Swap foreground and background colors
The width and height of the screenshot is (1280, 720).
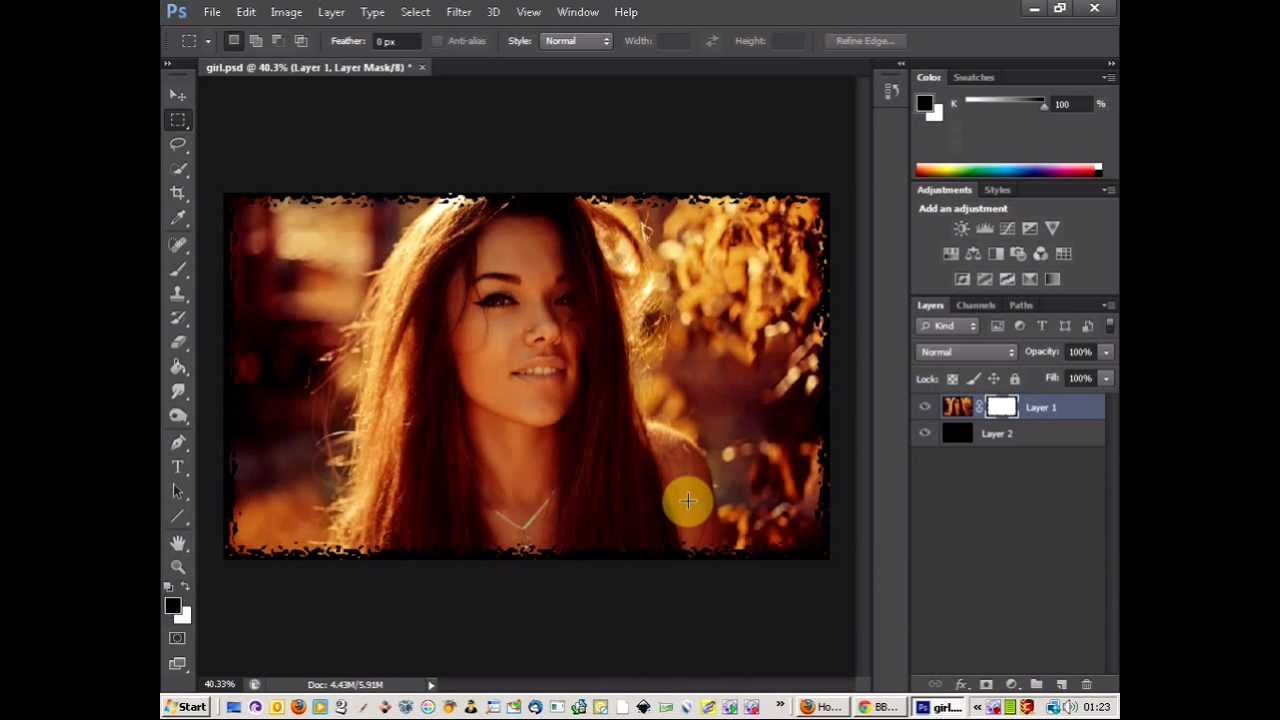click(x=185, y=587)
